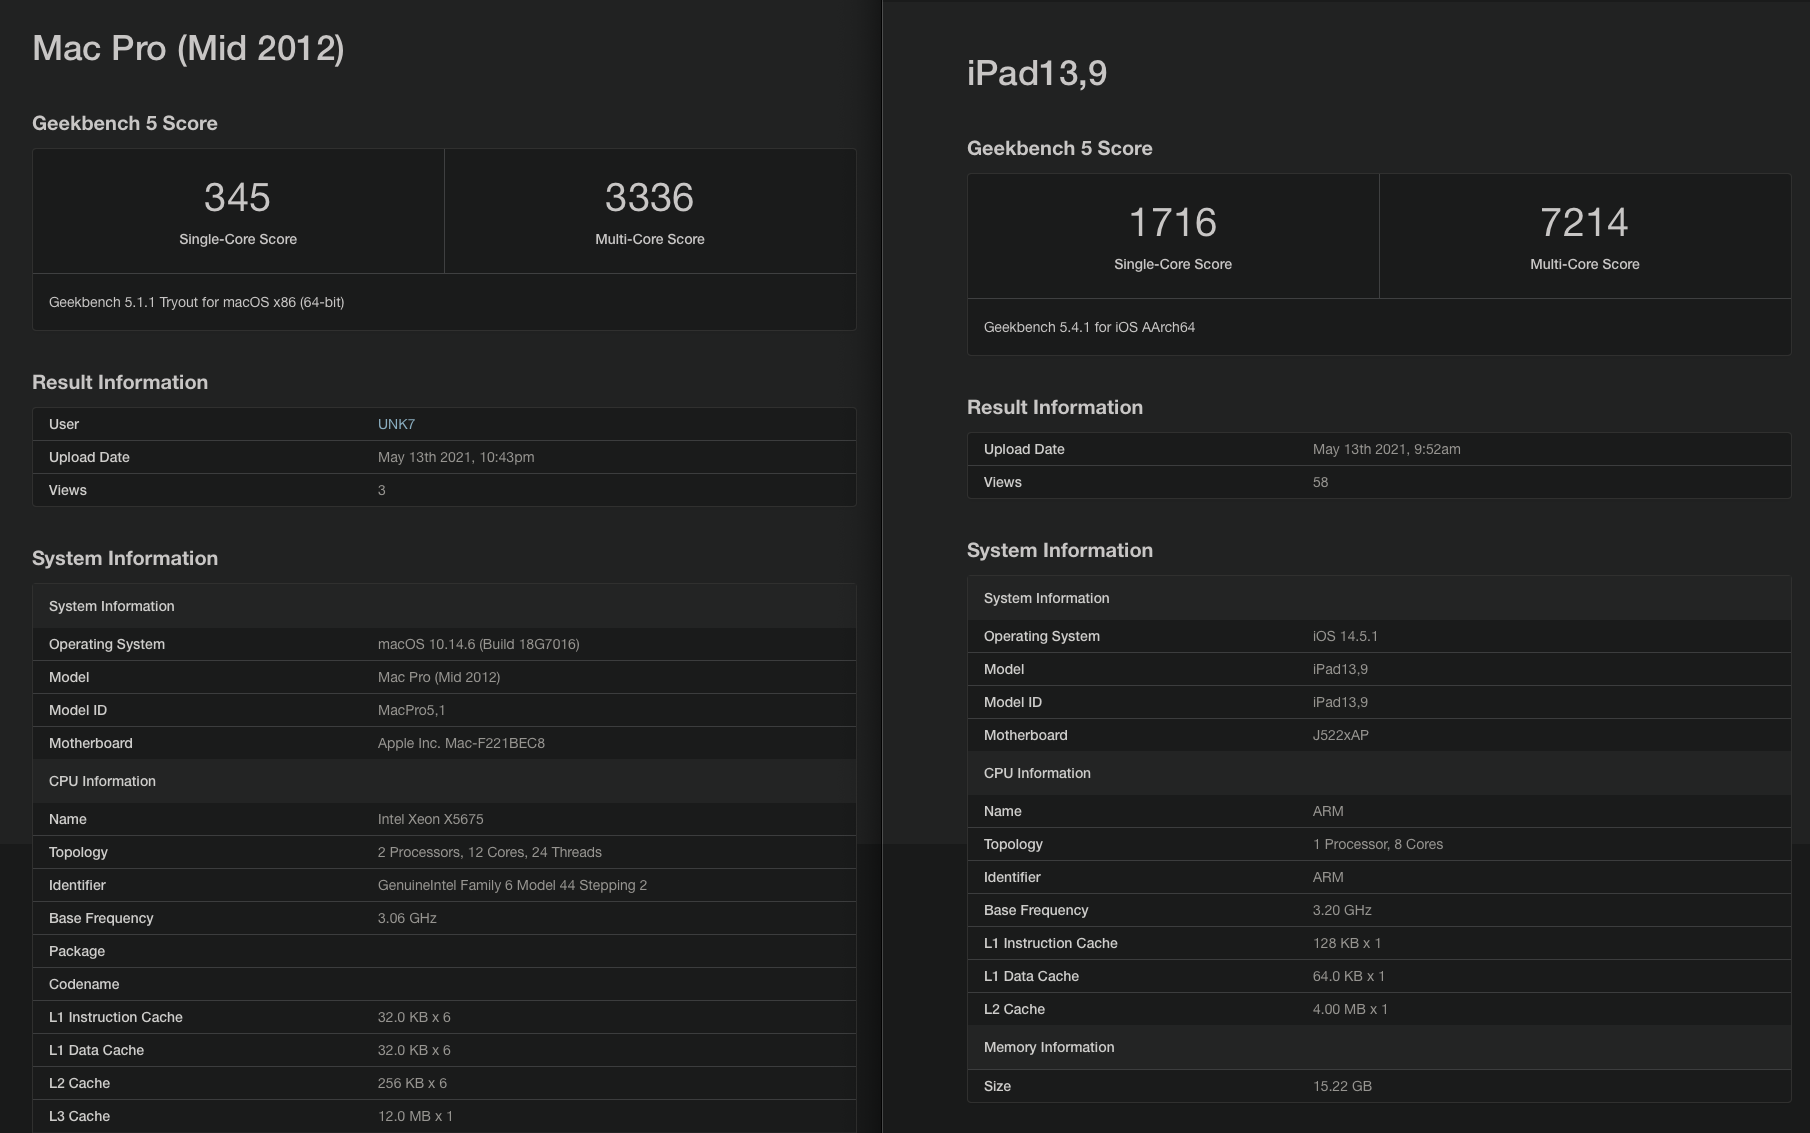
Task: Select the 1716 single-core score
Action: [x=1172, y=222]
